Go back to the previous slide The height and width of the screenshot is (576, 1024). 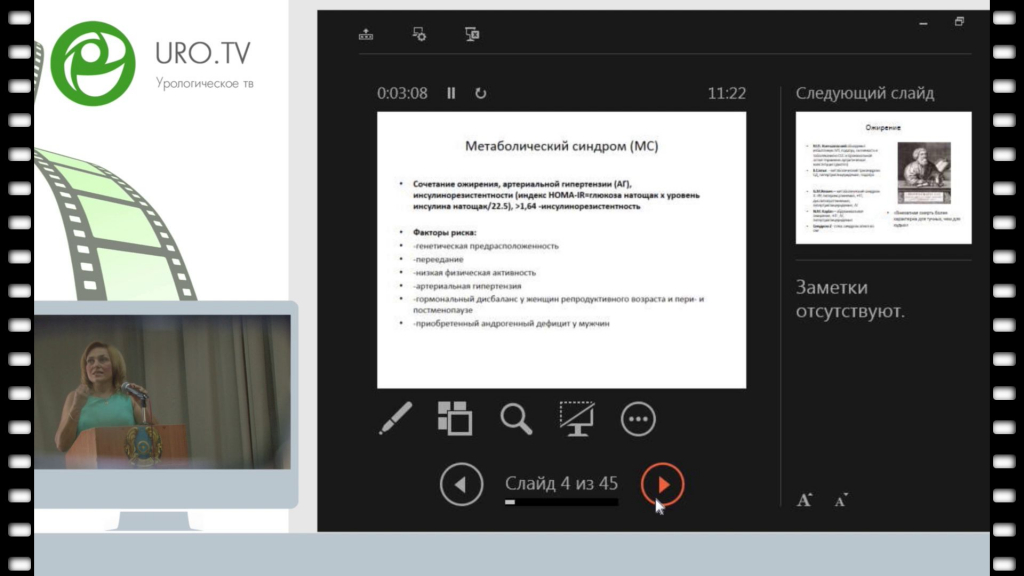coord(461,485)
